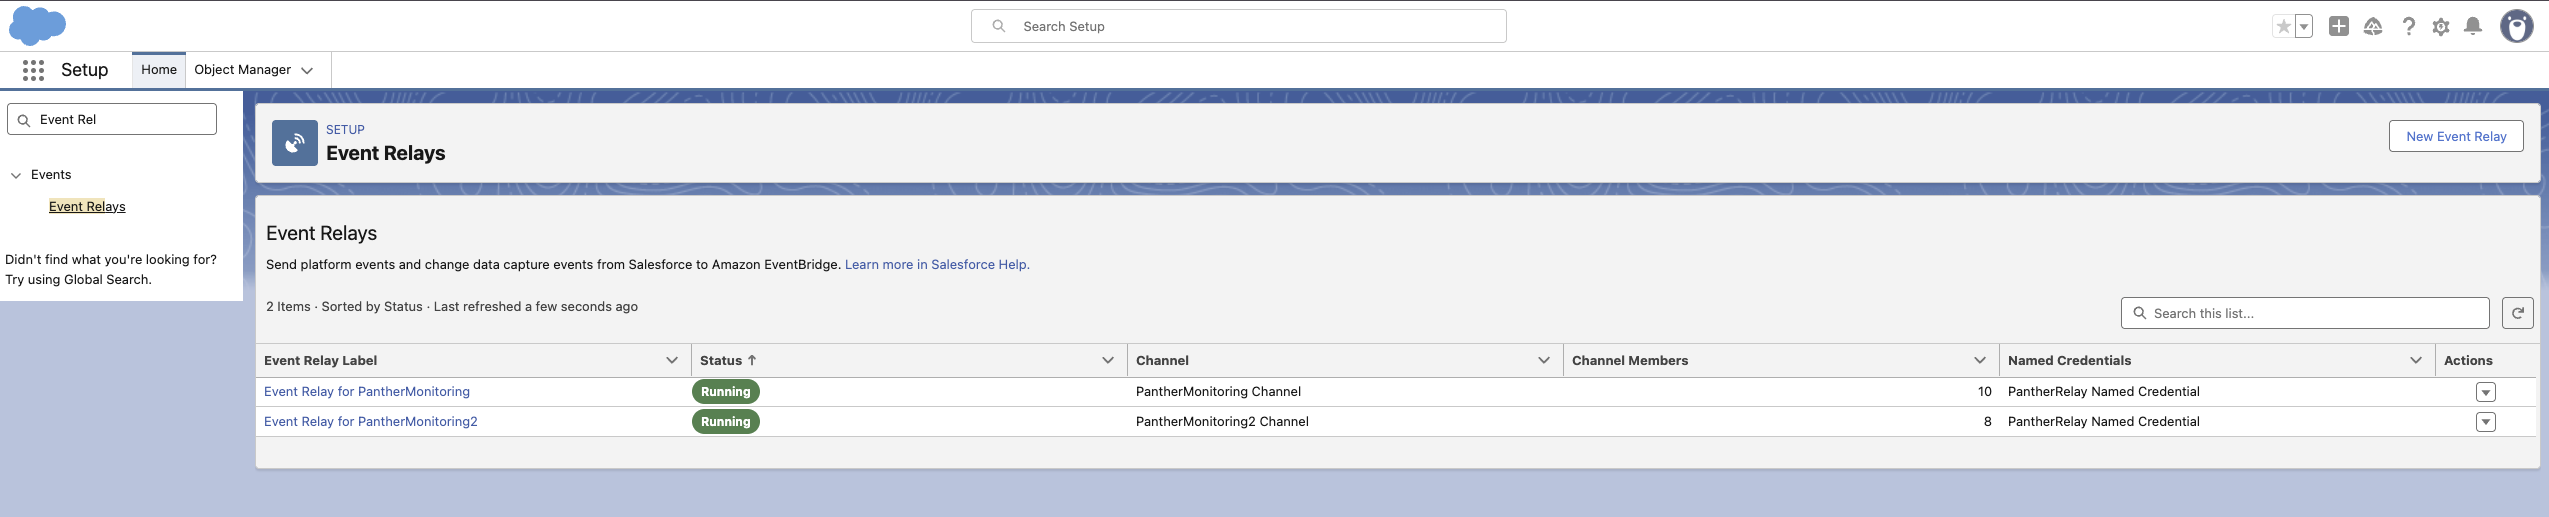
Task: Open the Global Actions plus icon
Action: 2339,26
